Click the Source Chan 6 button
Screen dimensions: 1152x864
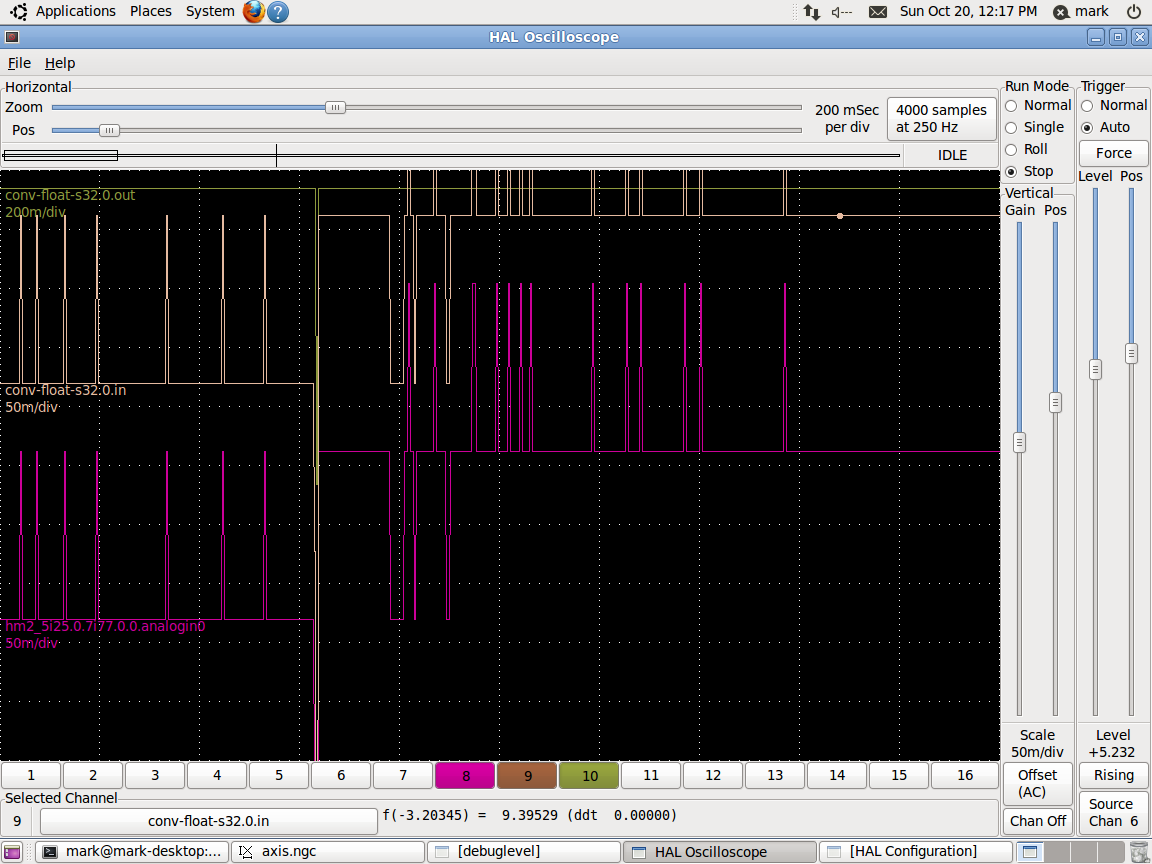(1114, 813)
